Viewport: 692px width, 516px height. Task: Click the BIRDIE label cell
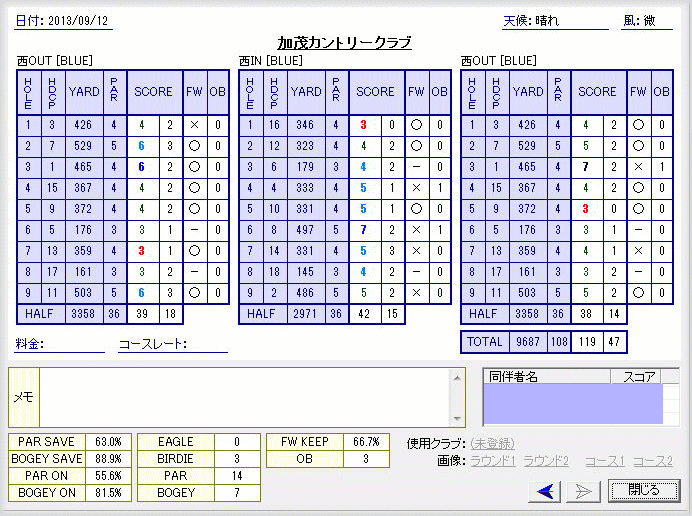176,459
